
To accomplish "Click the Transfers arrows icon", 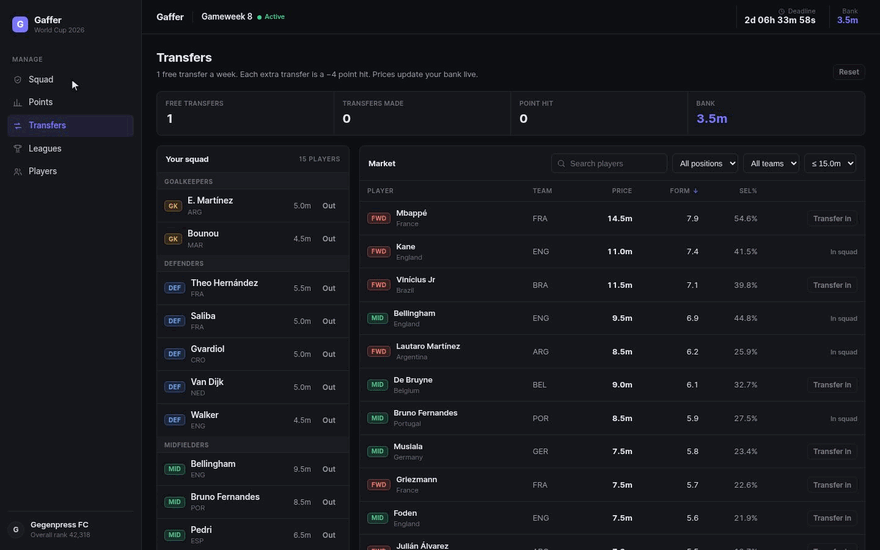I will coord(17,126).
